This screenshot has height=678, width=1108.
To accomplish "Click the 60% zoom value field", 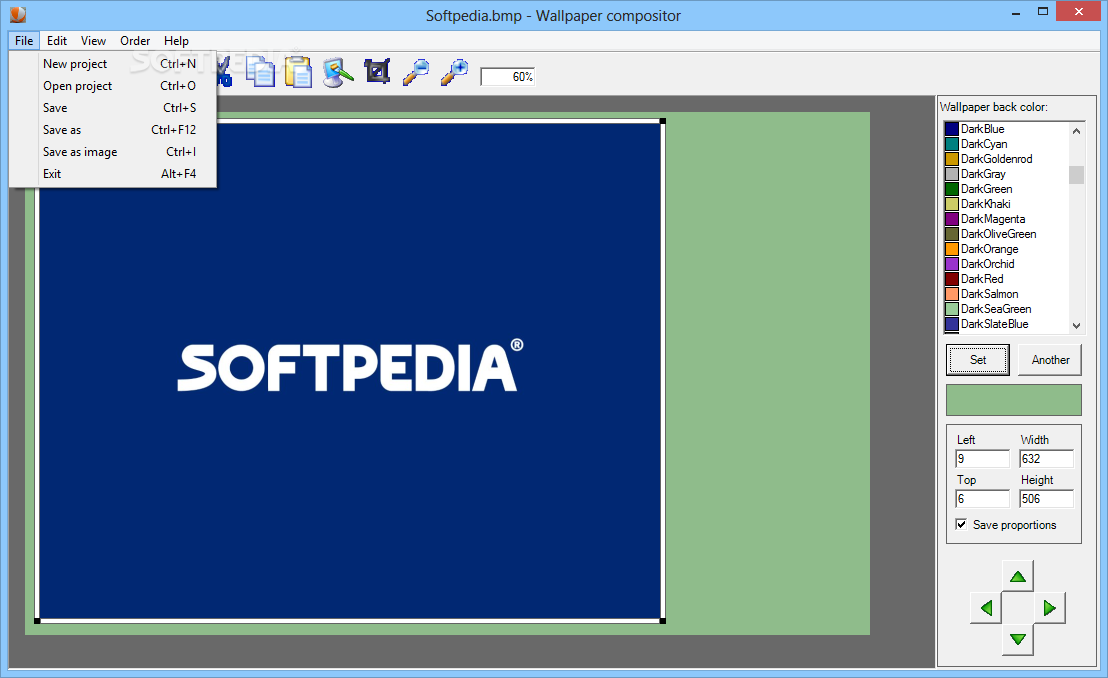I will pos(507,76).
